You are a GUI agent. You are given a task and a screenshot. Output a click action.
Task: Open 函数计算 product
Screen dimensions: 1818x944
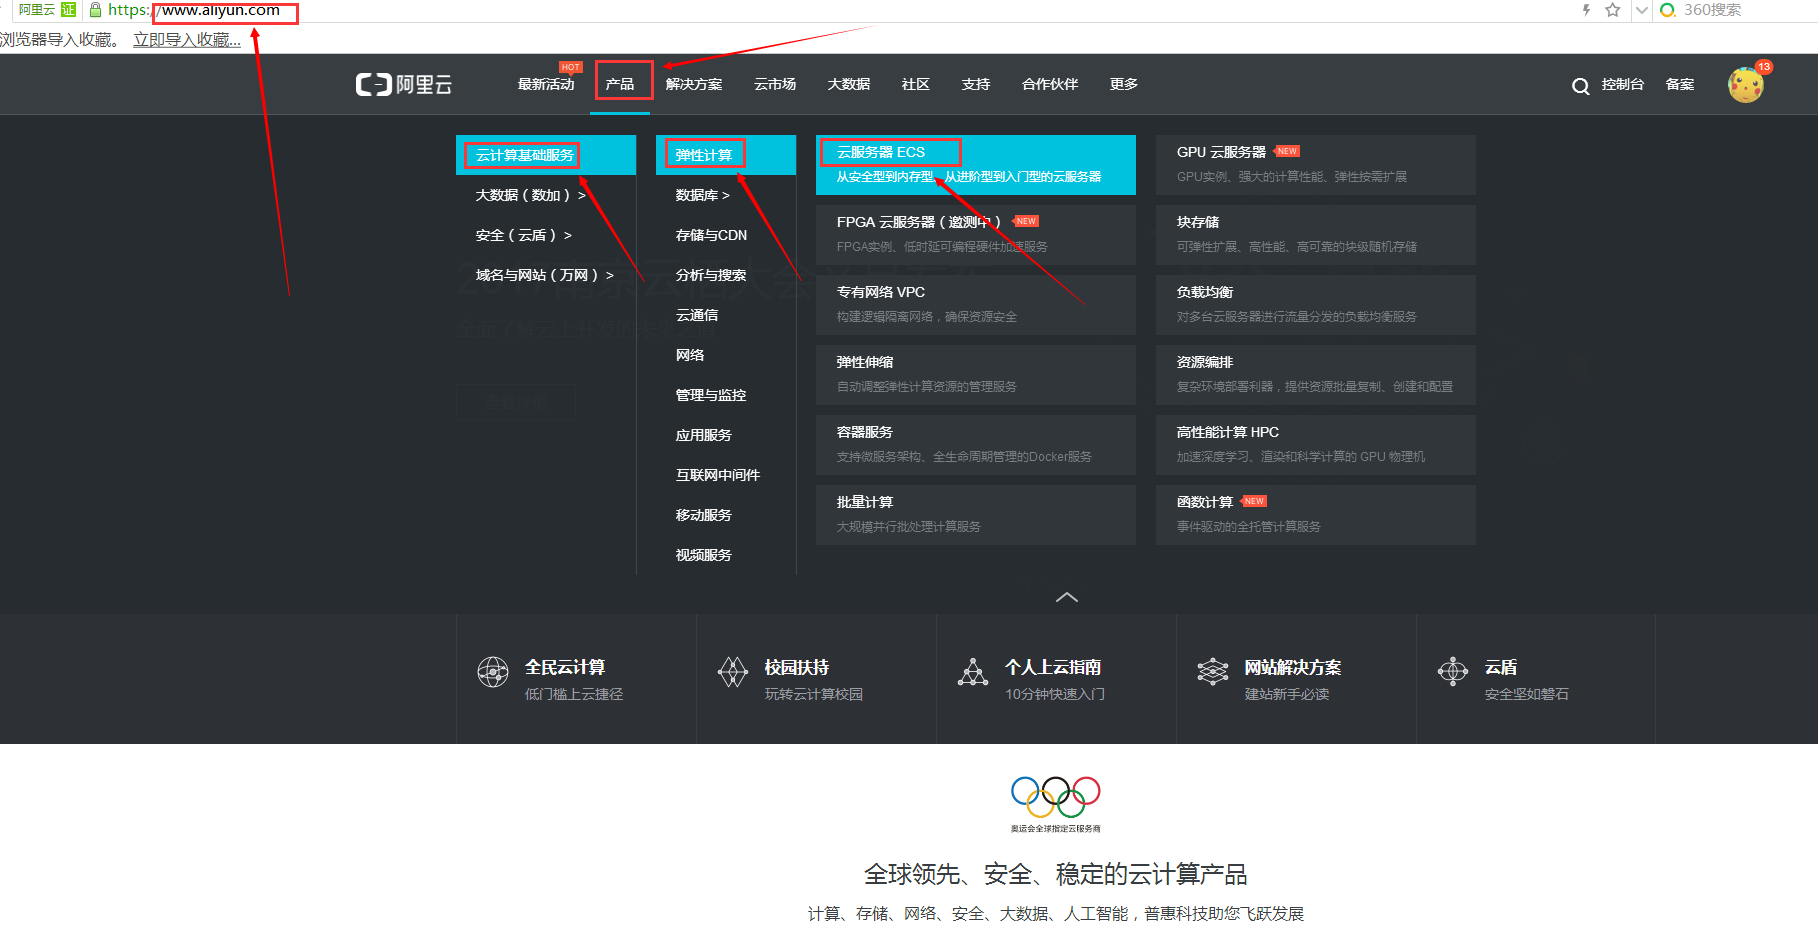click(1316, 515)
